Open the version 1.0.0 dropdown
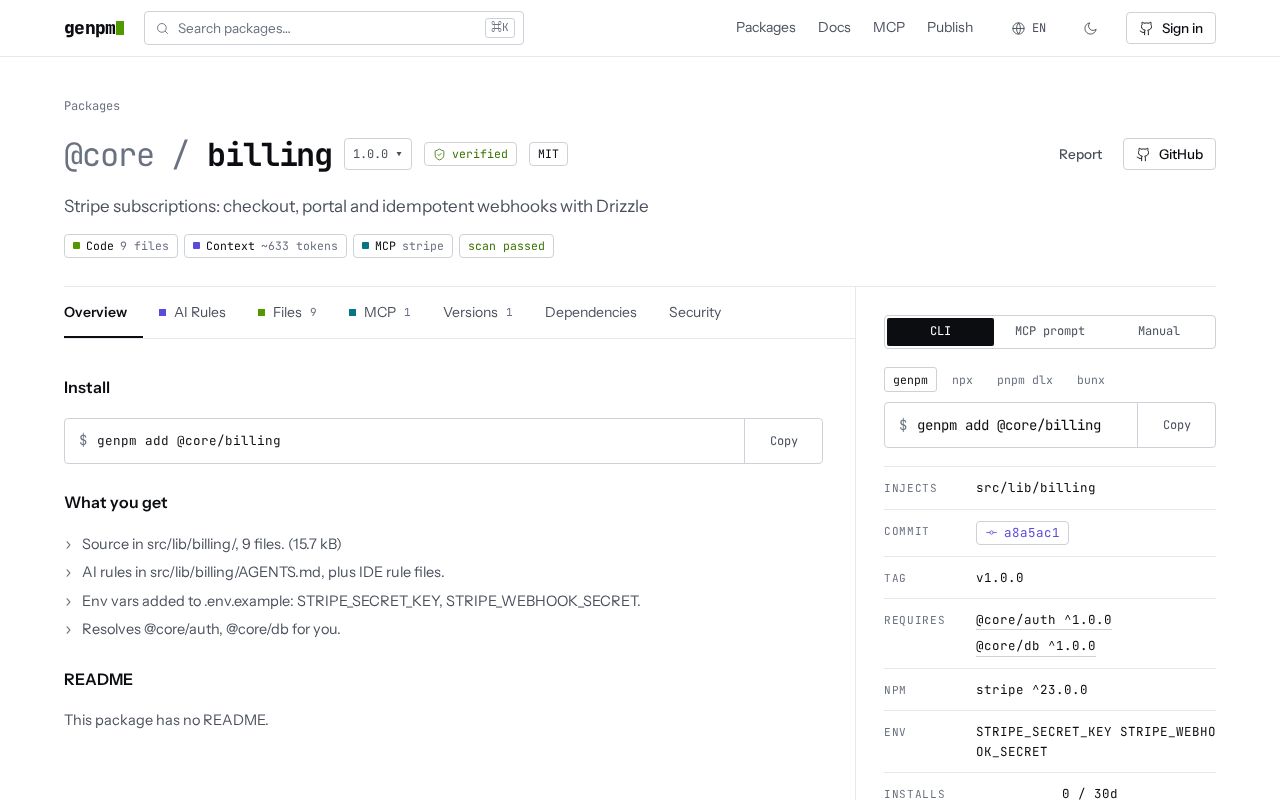The width and height of the screenshot is (1280, 800). (378, 154)
